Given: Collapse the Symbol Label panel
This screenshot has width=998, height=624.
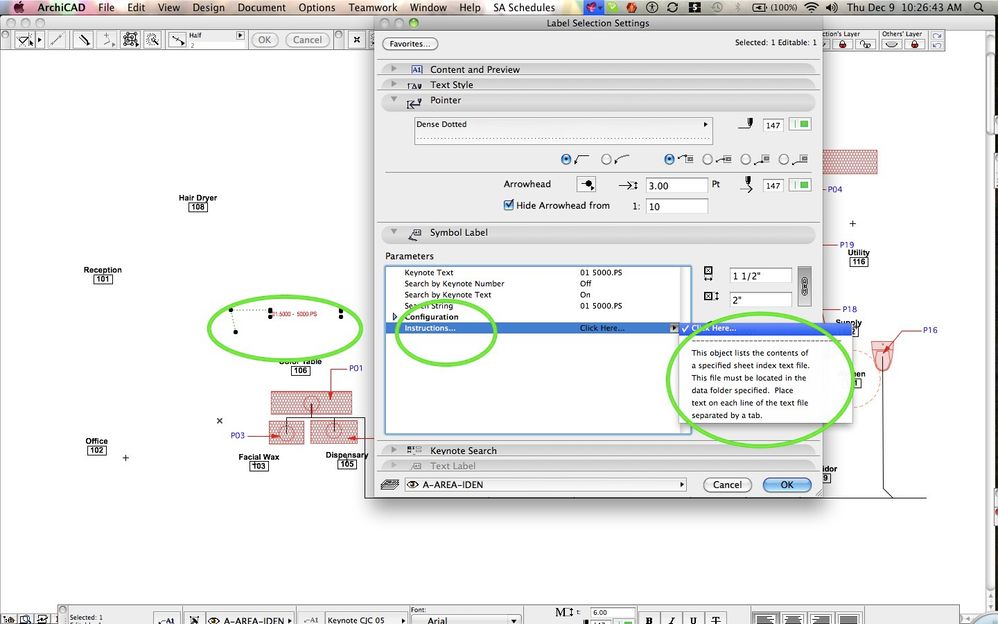Looking at the screenshot, I should click(x=394, y=232).
